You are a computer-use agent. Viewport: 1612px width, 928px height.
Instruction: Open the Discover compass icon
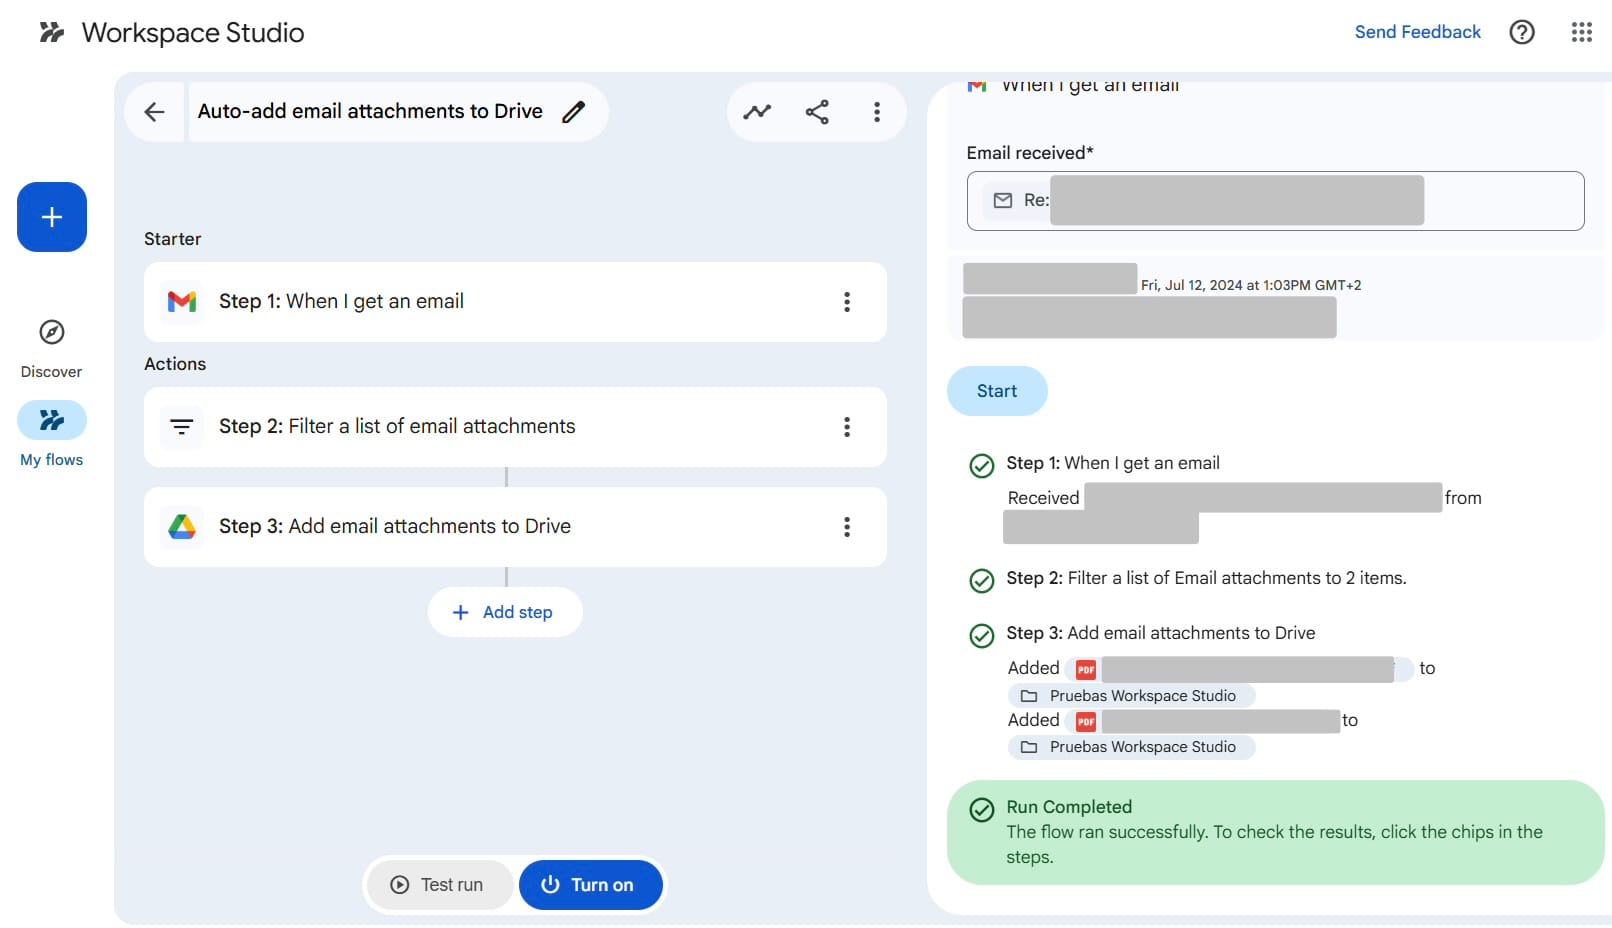click(52, 332)
